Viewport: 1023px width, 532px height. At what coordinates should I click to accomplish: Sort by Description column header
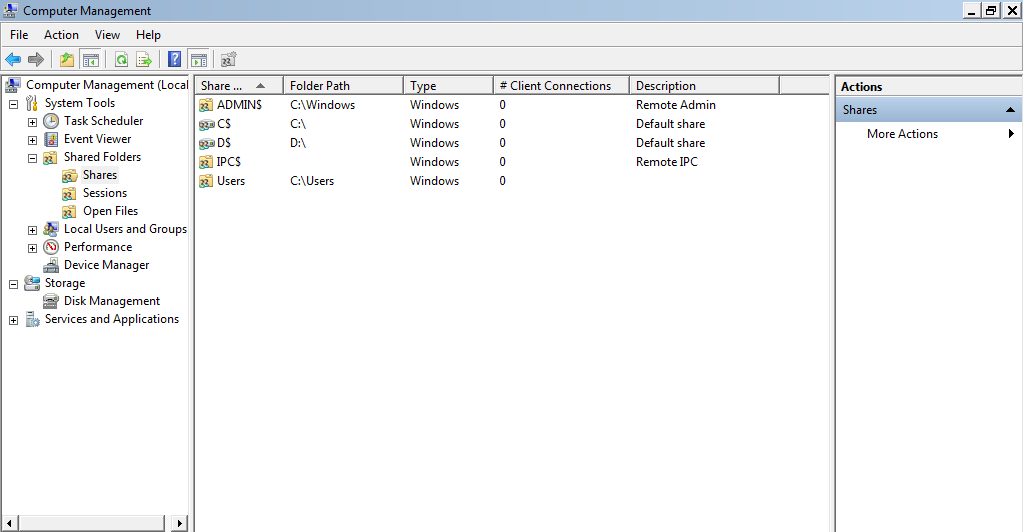tap(705, 86)
